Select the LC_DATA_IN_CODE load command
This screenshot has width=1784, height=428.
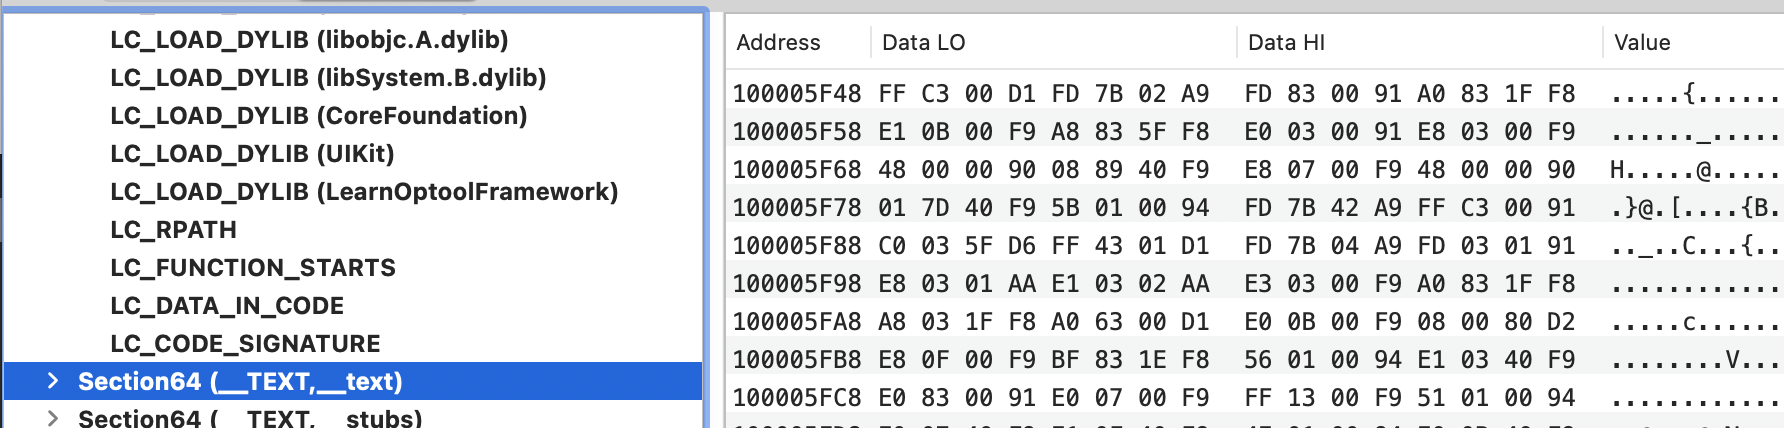[x=227, y=306]
